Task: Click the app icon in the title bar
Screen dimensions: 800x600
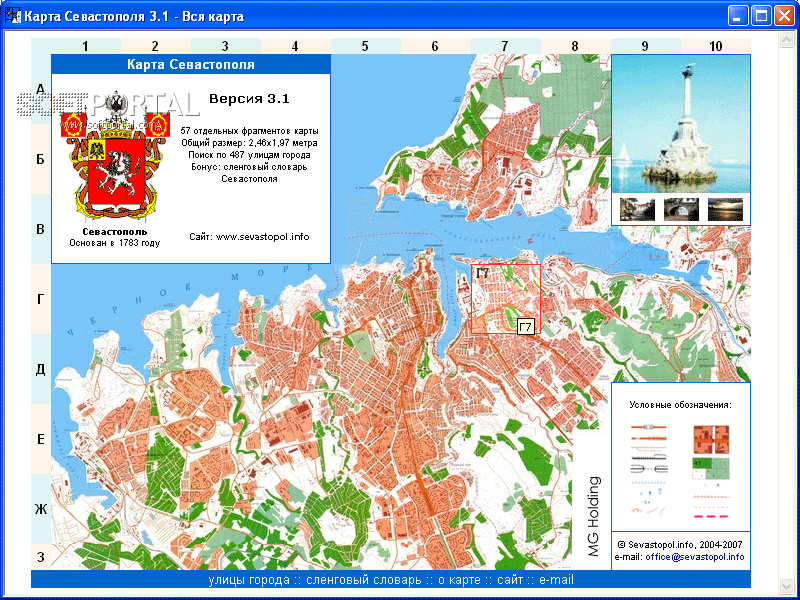Action: [12, 16]
